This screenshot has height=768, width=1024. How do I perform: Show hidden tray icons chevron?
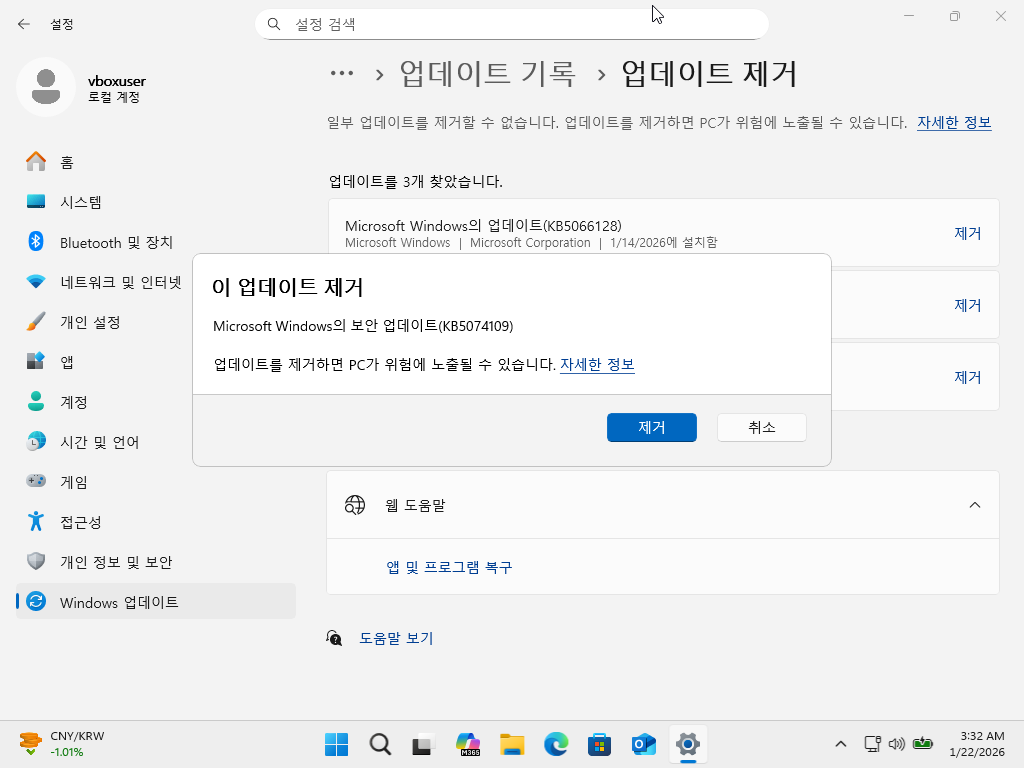(840, 744)
